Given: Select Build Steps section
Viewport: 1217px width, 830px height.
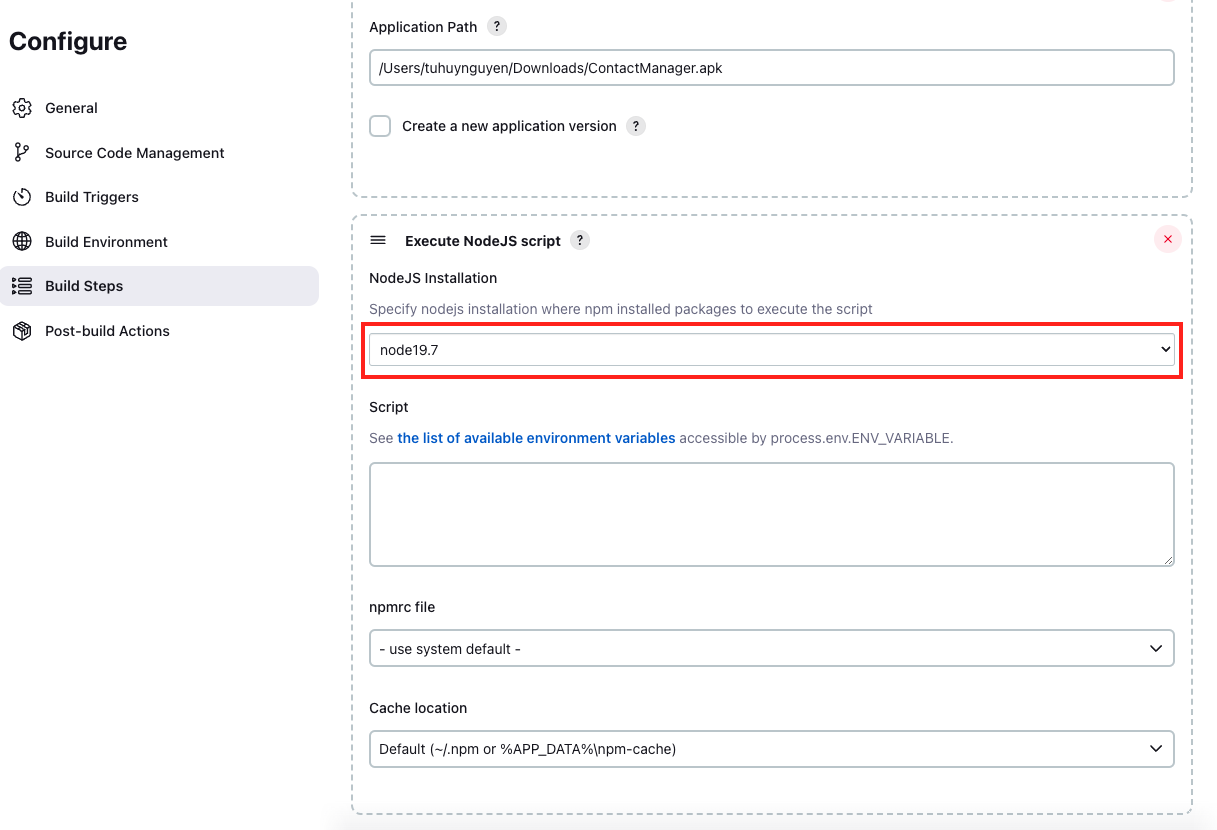Looking at the screenshot, I should click(159, 286).
